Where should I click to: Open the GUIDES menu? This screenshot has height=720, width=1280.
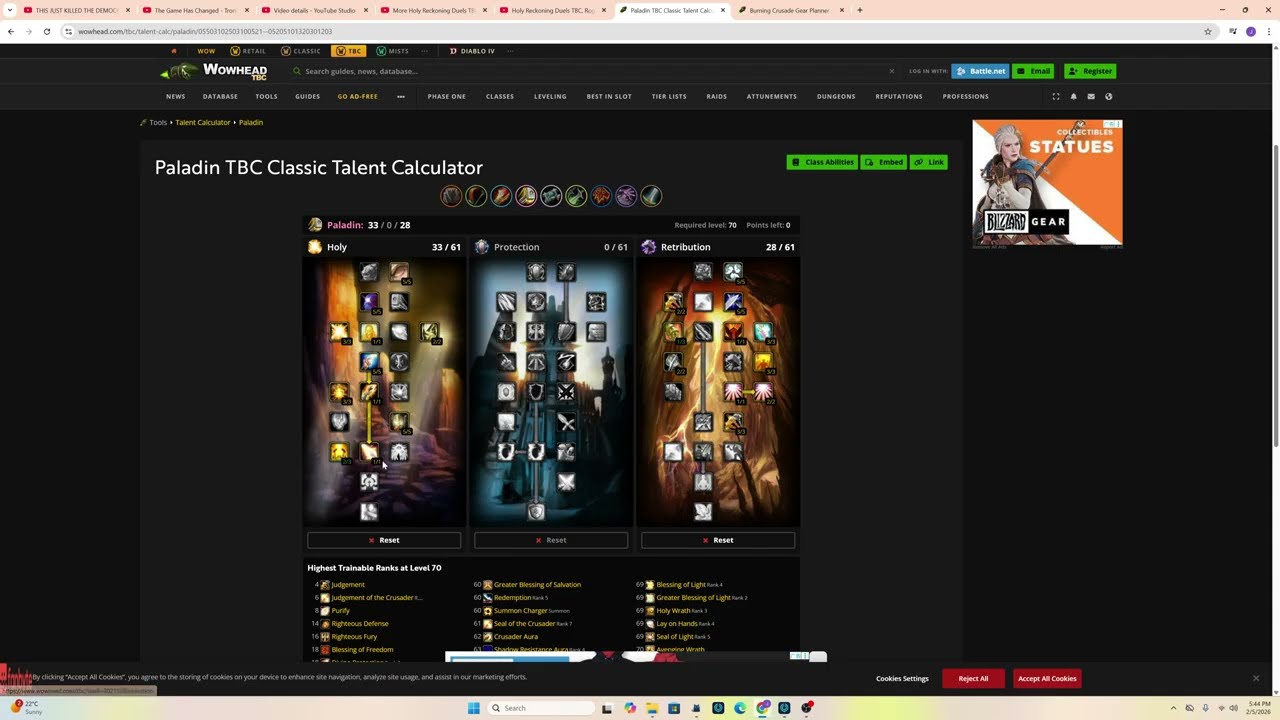308,97
